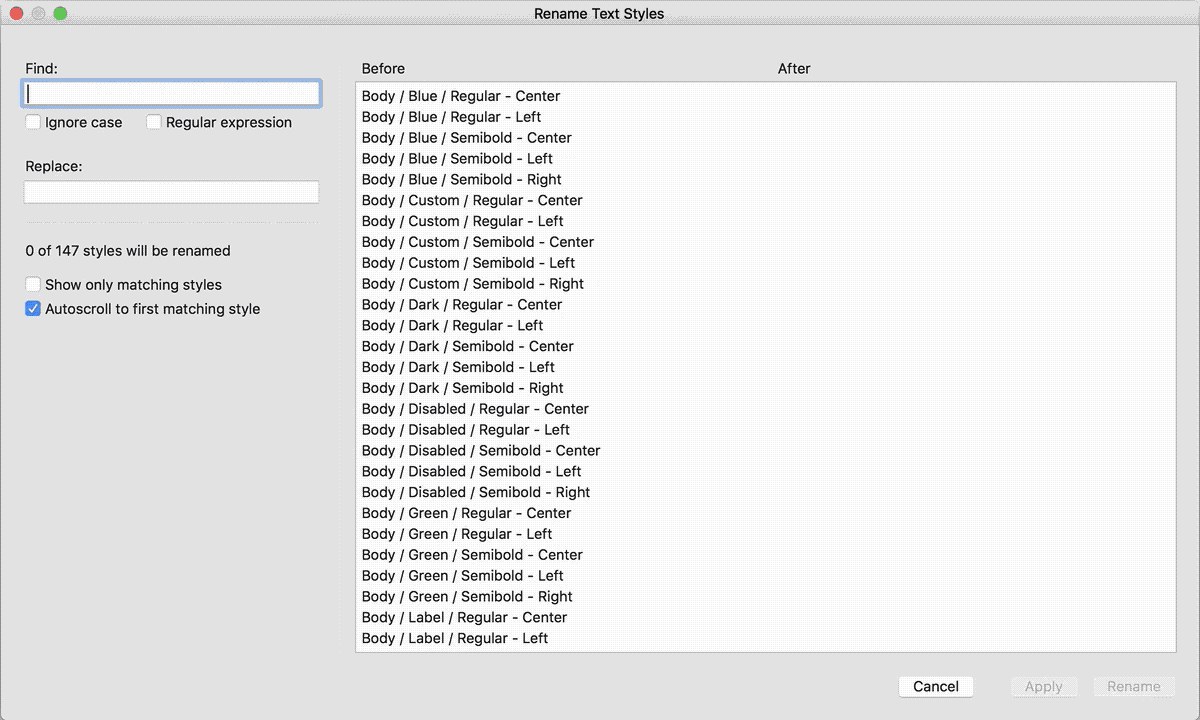Select Body / Disabled / Semibold - Right row
Screen dimensions: 1200x720
766,492
